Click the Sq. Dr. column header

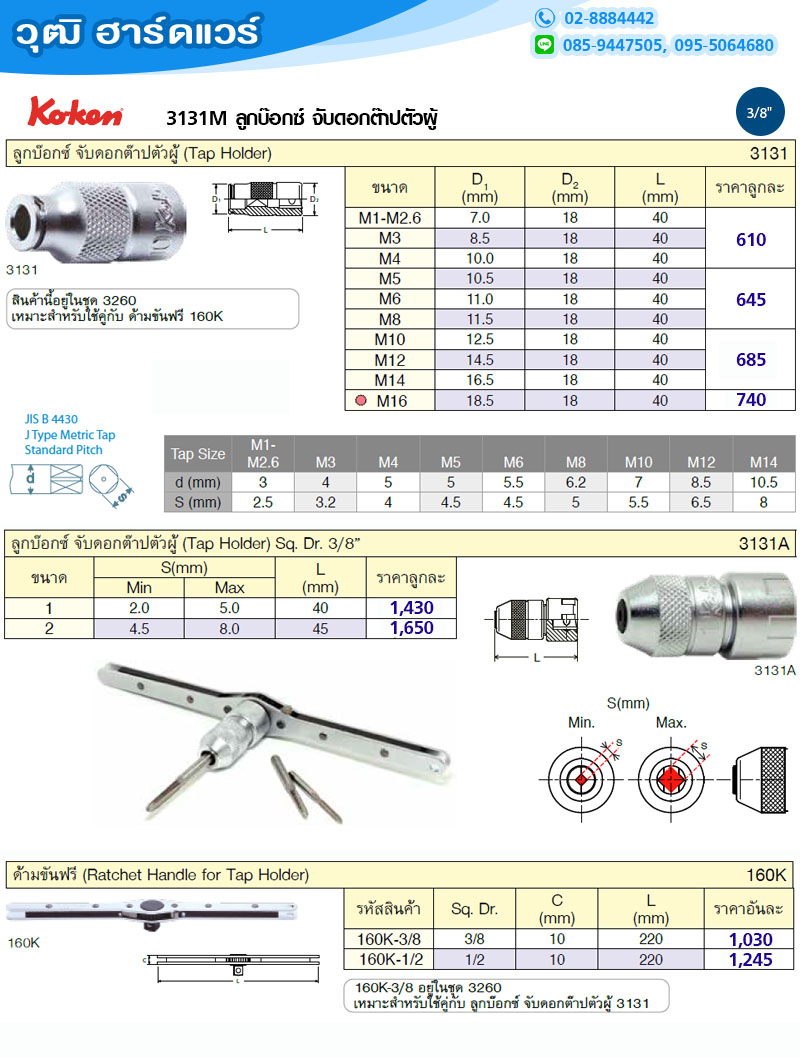coord(474,909)
